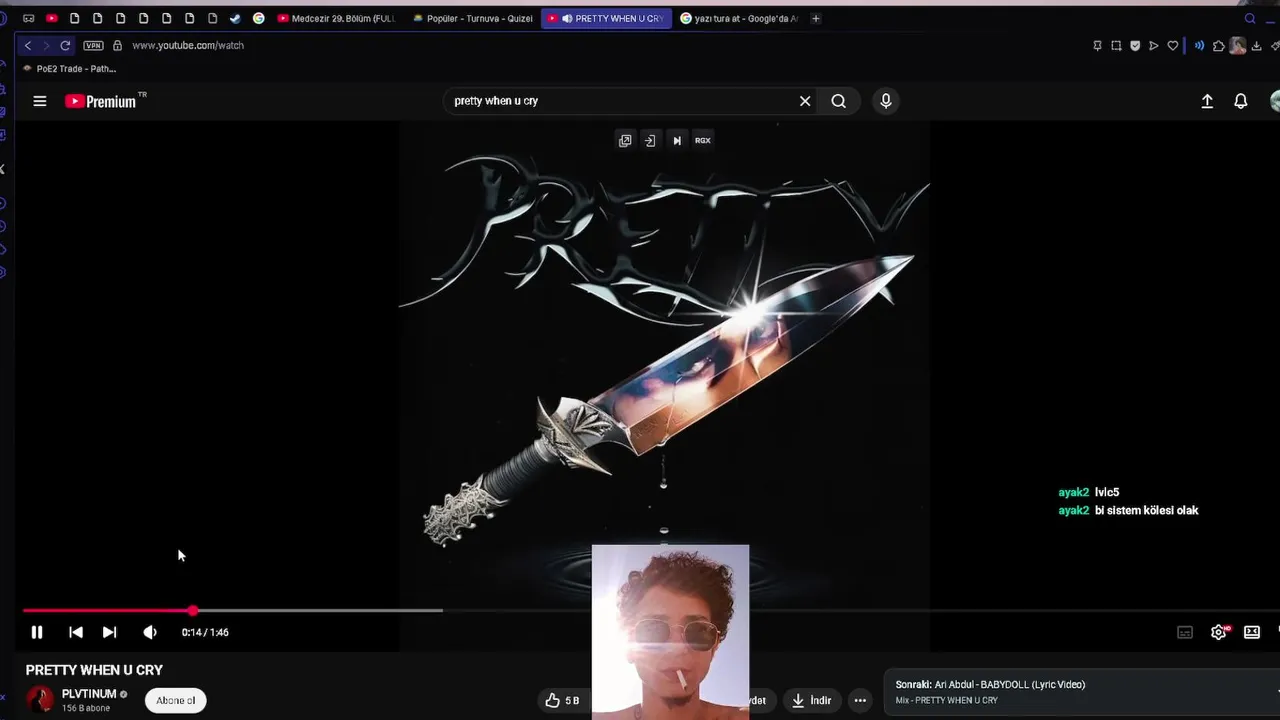Open the player send-arrow icon in the address bar
1280x720 pixels.
click(x=1153, y=45)
